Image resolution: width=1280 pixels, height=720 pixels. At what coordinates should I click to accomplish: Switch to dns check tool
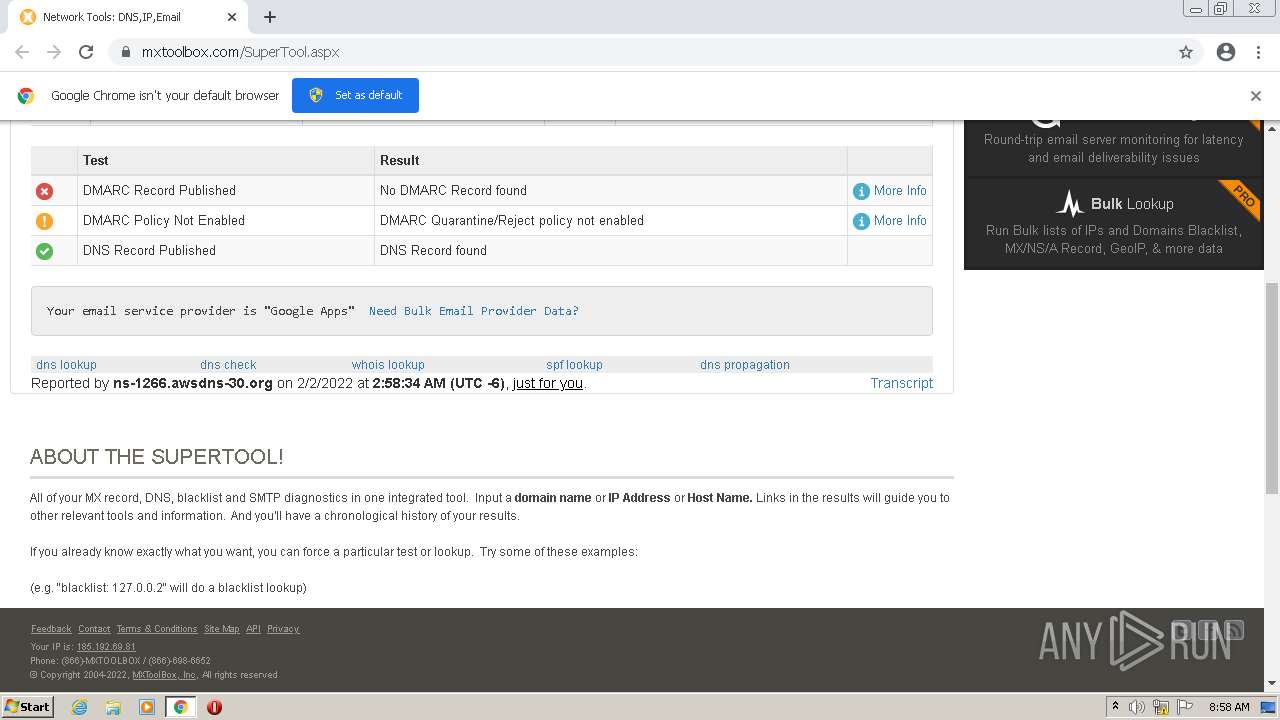tap(228, 365)
